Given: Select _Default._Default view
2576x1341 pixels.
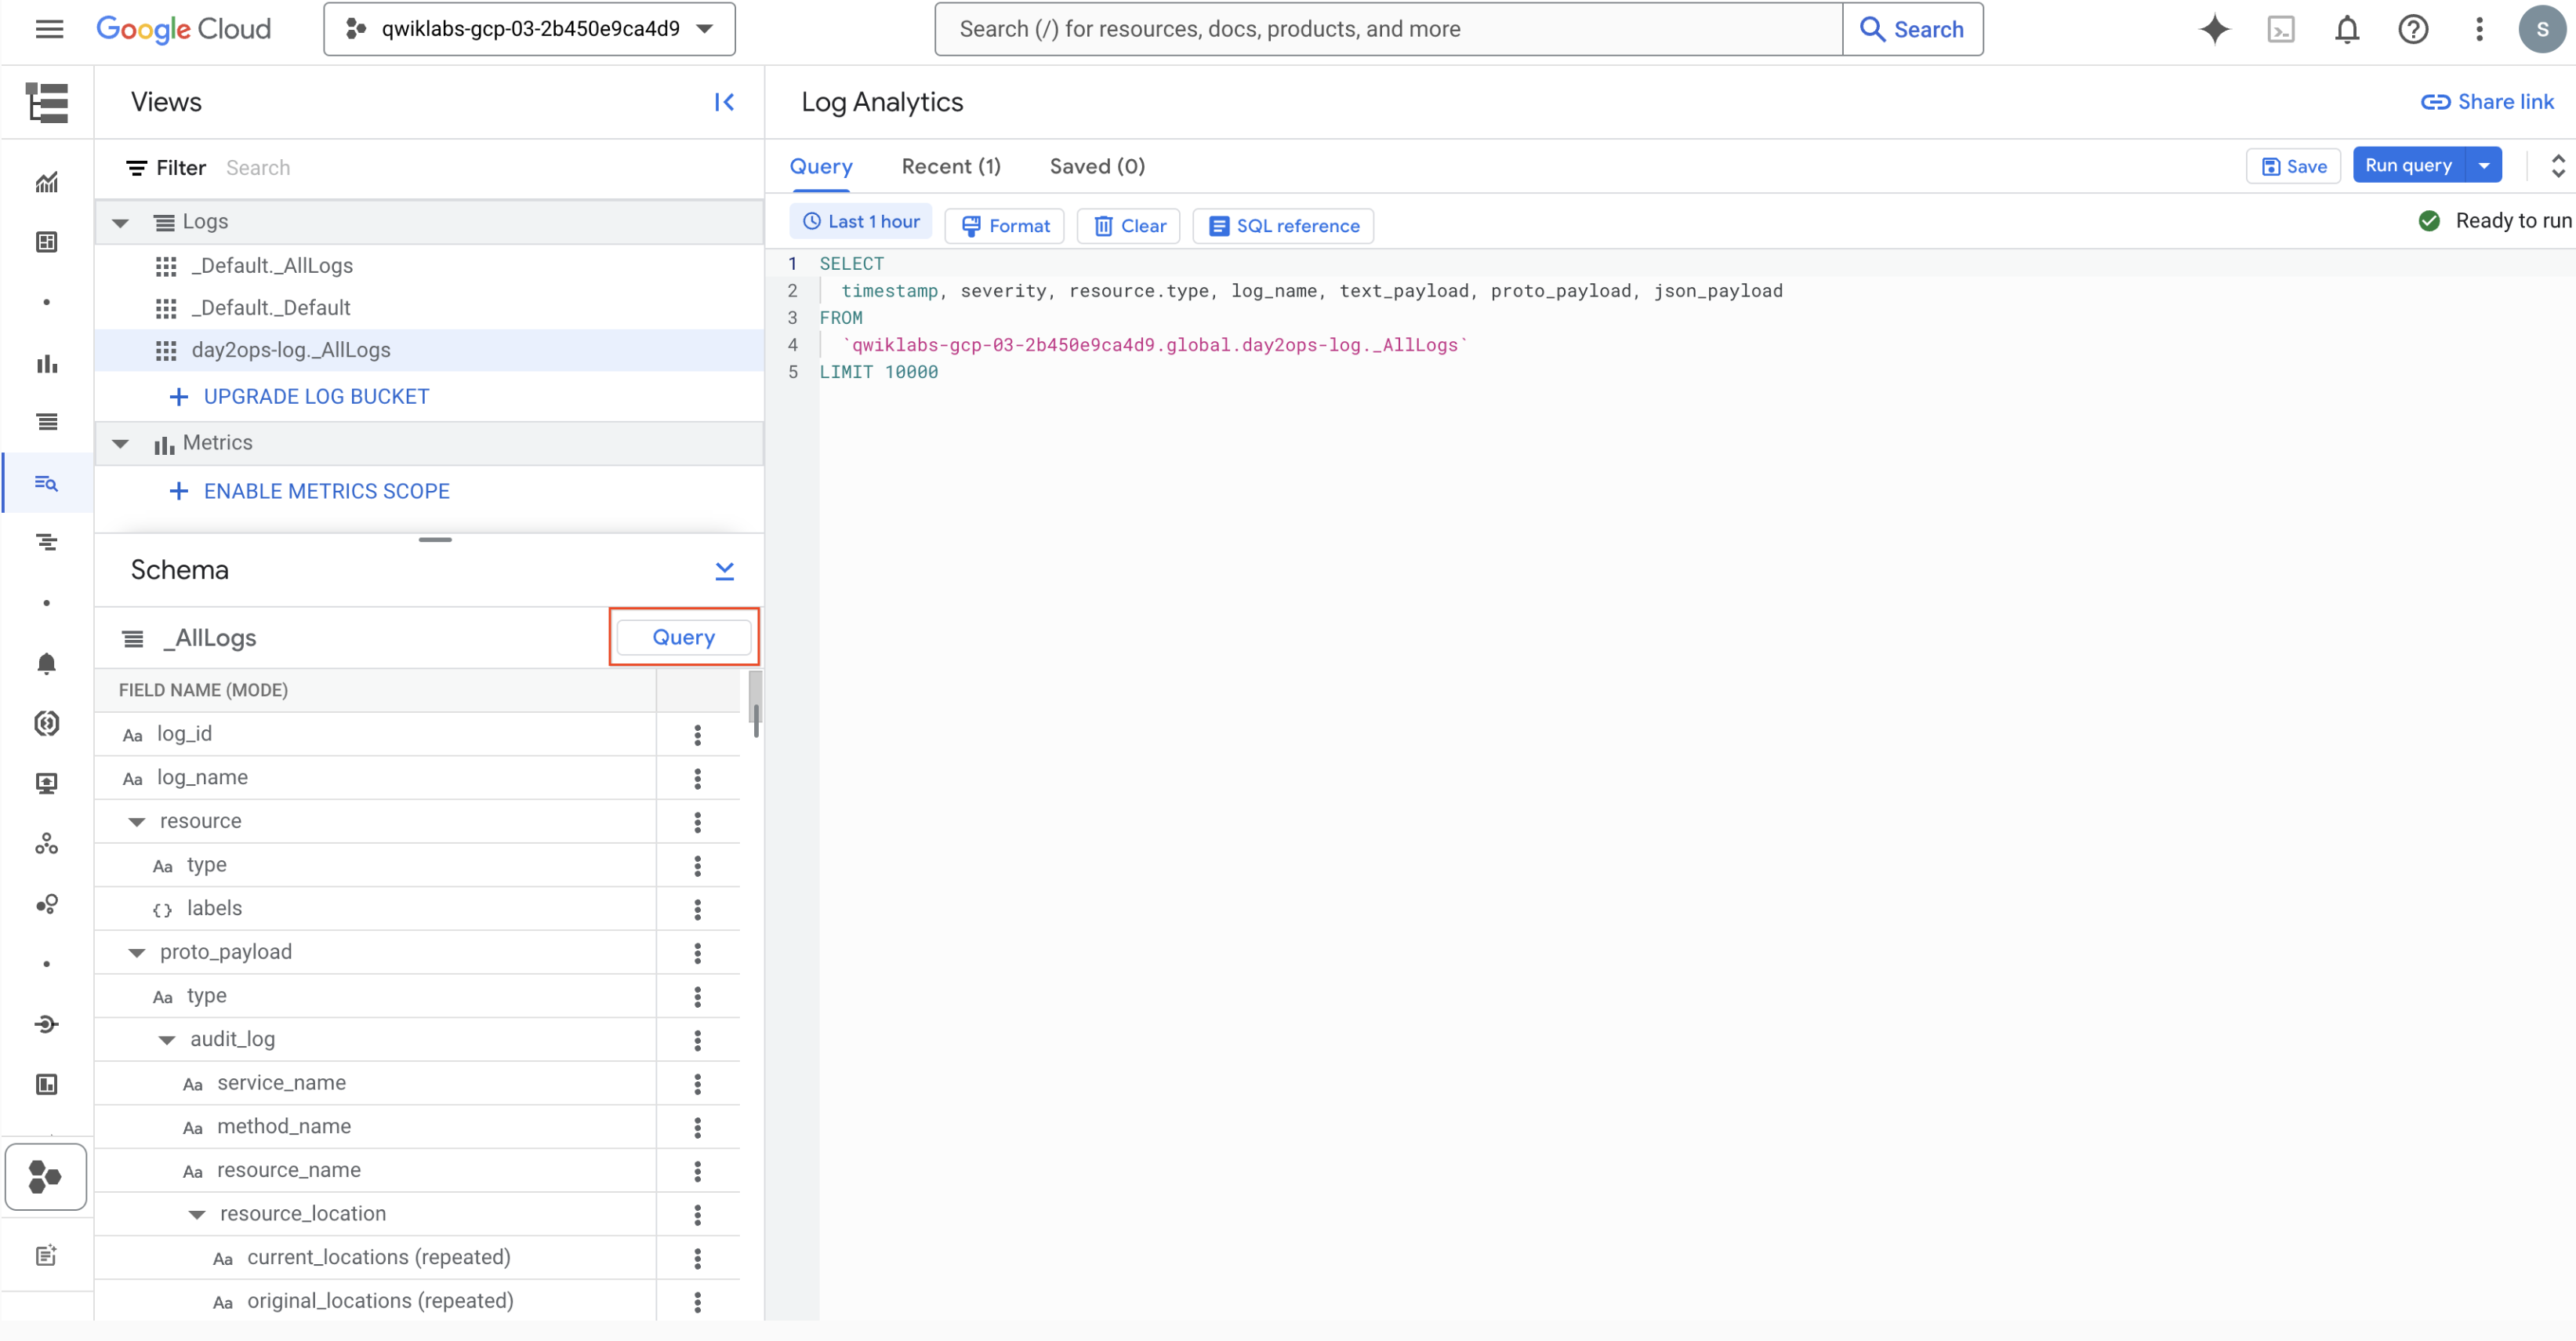Looking at the screenshot, I should [429, 308].
